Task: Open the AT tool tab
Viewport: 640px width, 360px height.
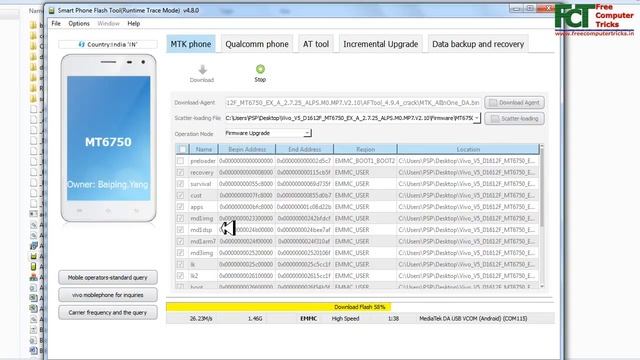Action: point(316,44)
